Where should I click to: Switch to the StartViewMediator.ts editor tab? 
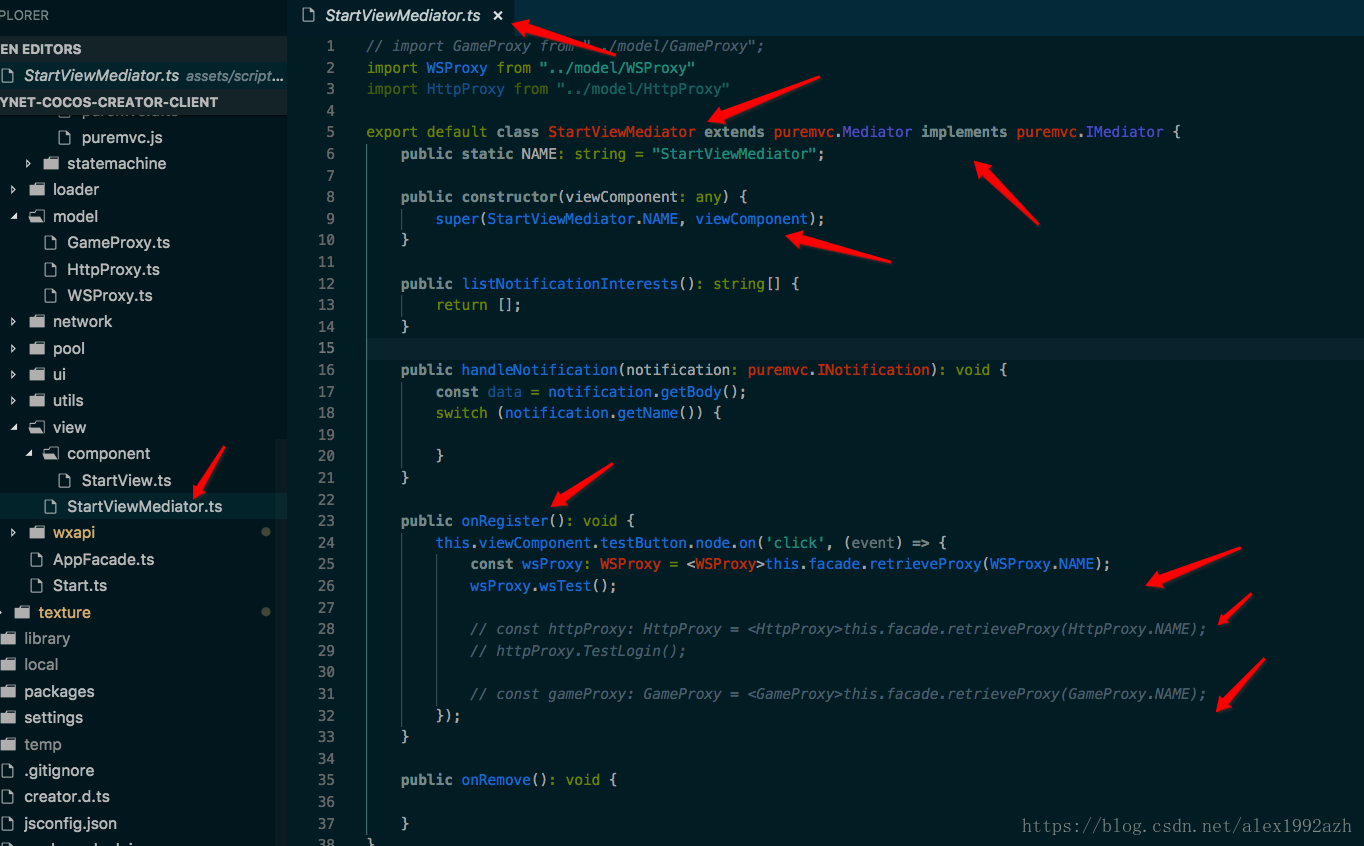(402, 16)
